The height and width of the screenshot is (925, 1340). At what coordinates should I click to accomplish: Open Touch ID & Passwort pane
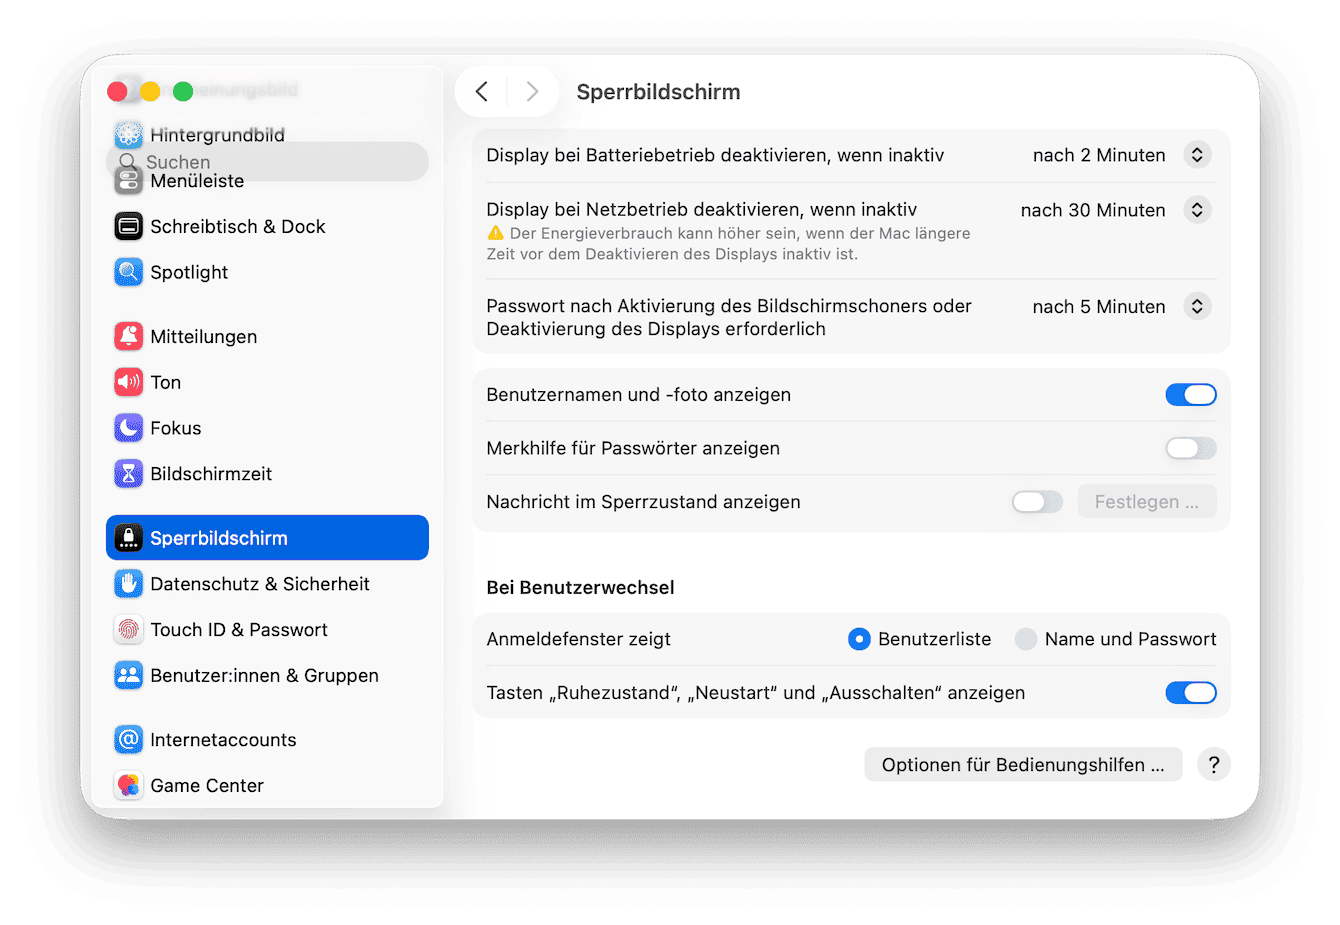point(267,630)
